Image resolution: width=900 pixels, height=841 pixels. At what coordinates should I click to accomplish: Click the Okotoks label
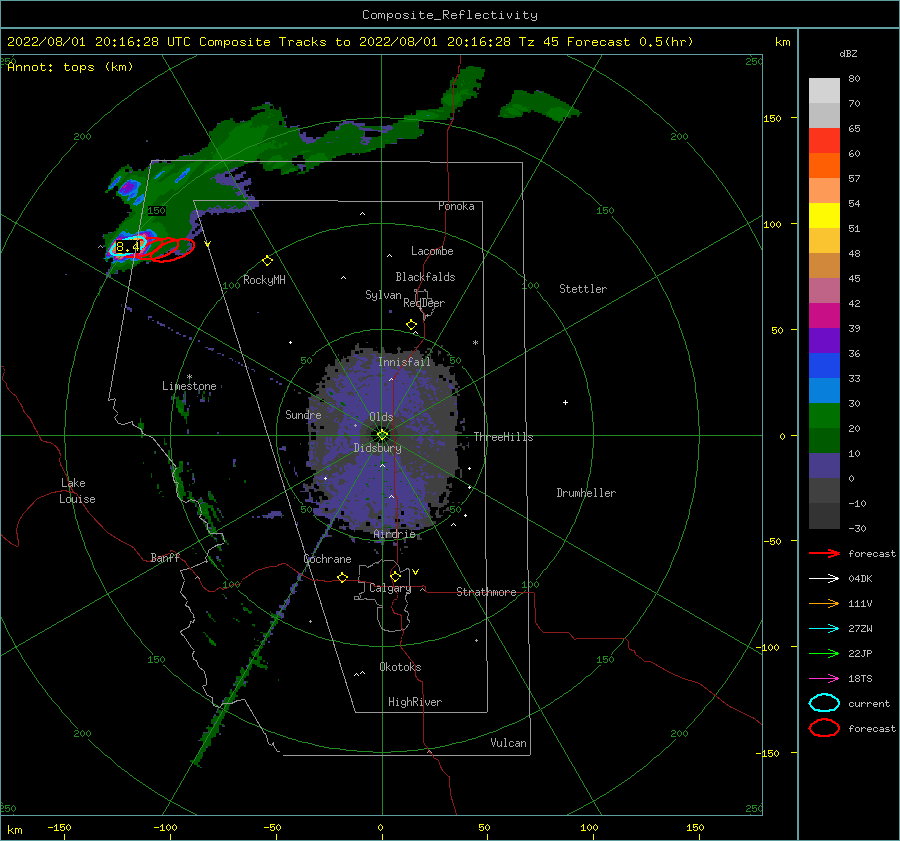pyautogui.click(x=400, y=667)
